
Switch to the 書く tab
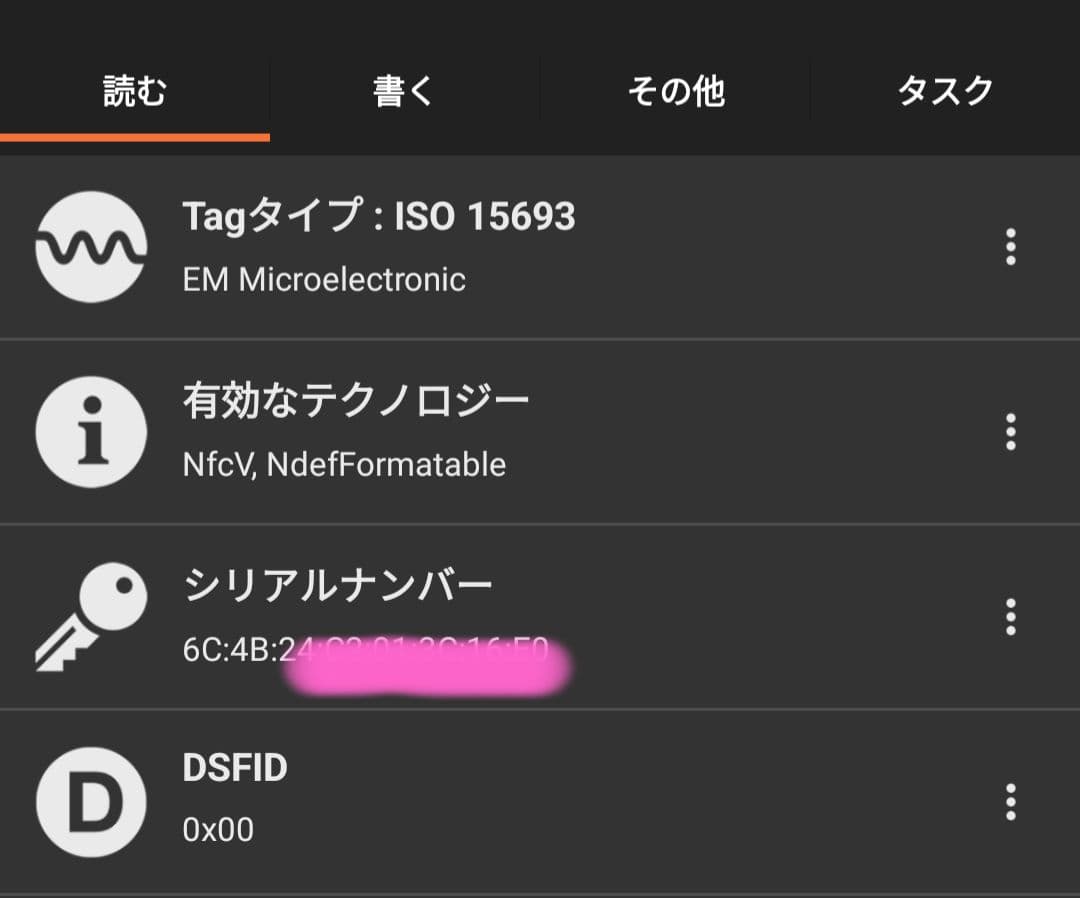tap(405, 90)
